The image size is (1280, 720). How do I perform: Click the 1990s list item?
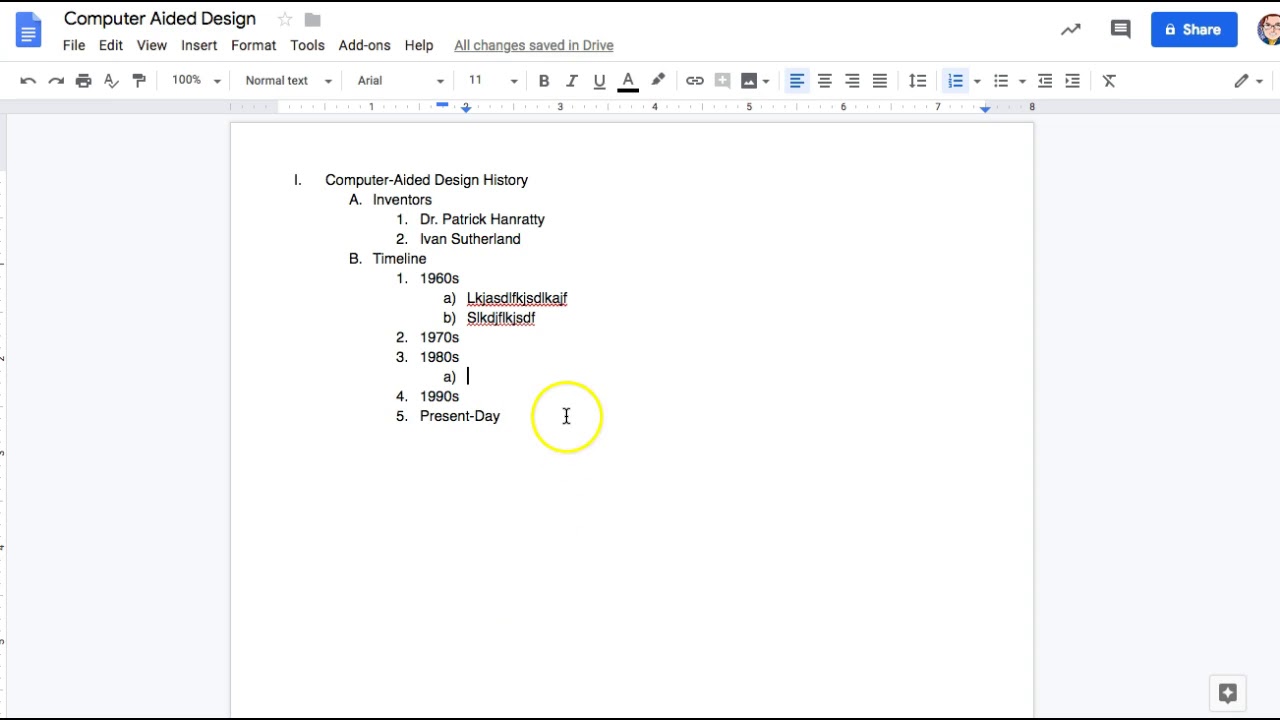(x=439, y=396)
